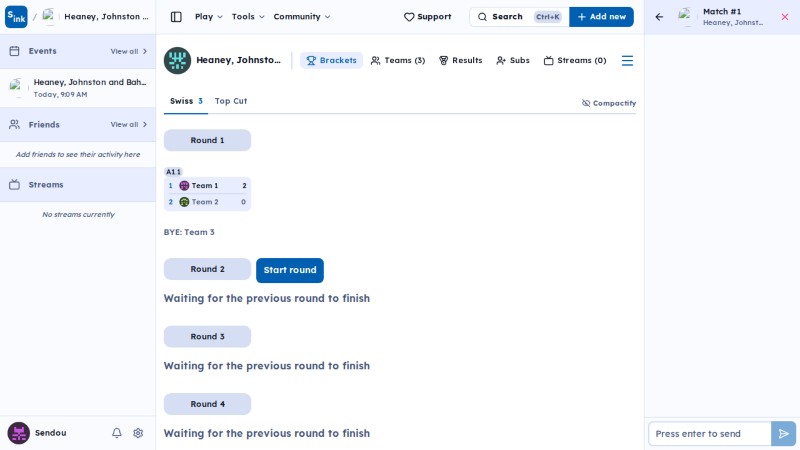Open the Tools dropdown menu
800x450 pixels.
[248, 17]
